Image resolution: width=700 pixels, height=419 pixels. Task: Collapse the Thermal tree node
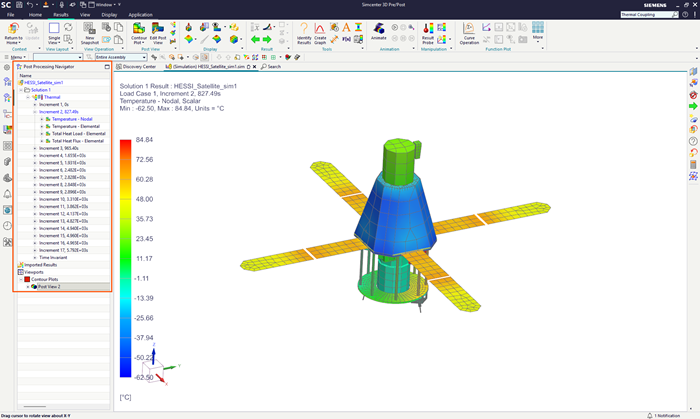tap(28, 97)
